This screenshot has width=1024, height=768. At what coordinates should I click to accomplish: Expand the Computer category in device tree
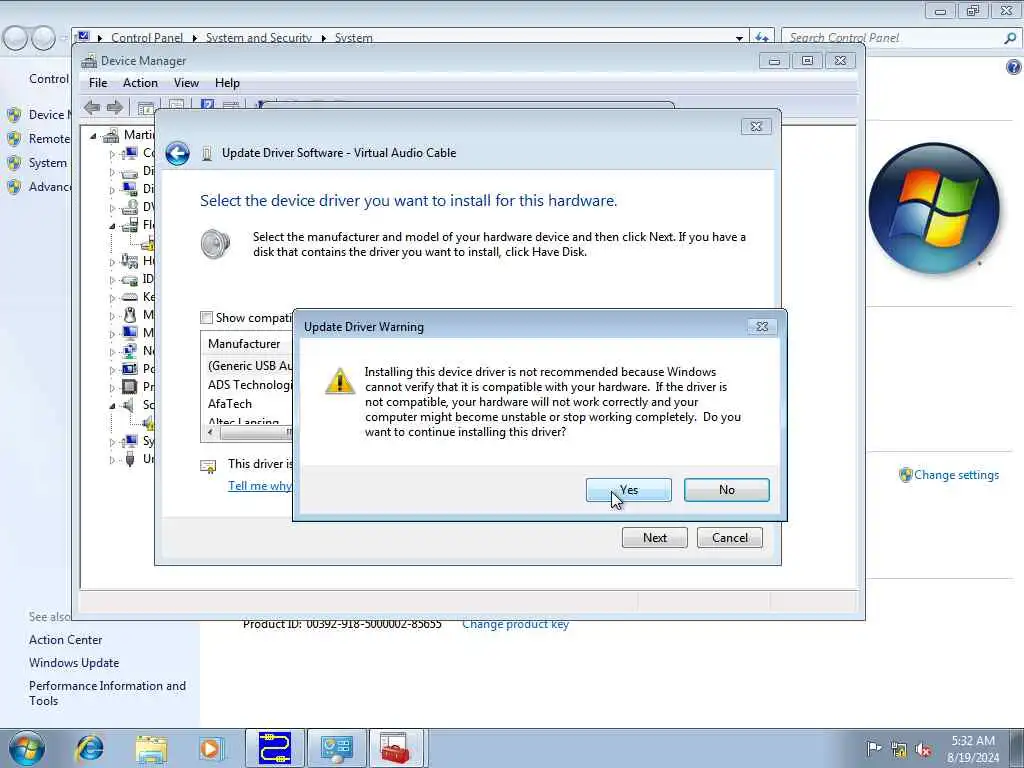tap(112, 154)
